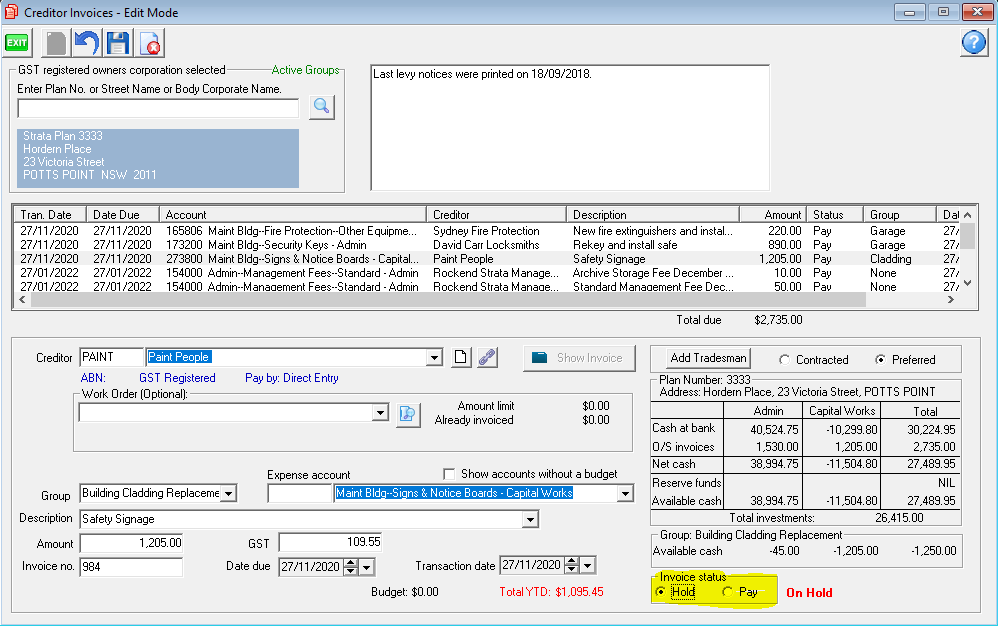998x626 pixels.
Task: Click the grey new document toolbar icon
Action: pos(55,43)
